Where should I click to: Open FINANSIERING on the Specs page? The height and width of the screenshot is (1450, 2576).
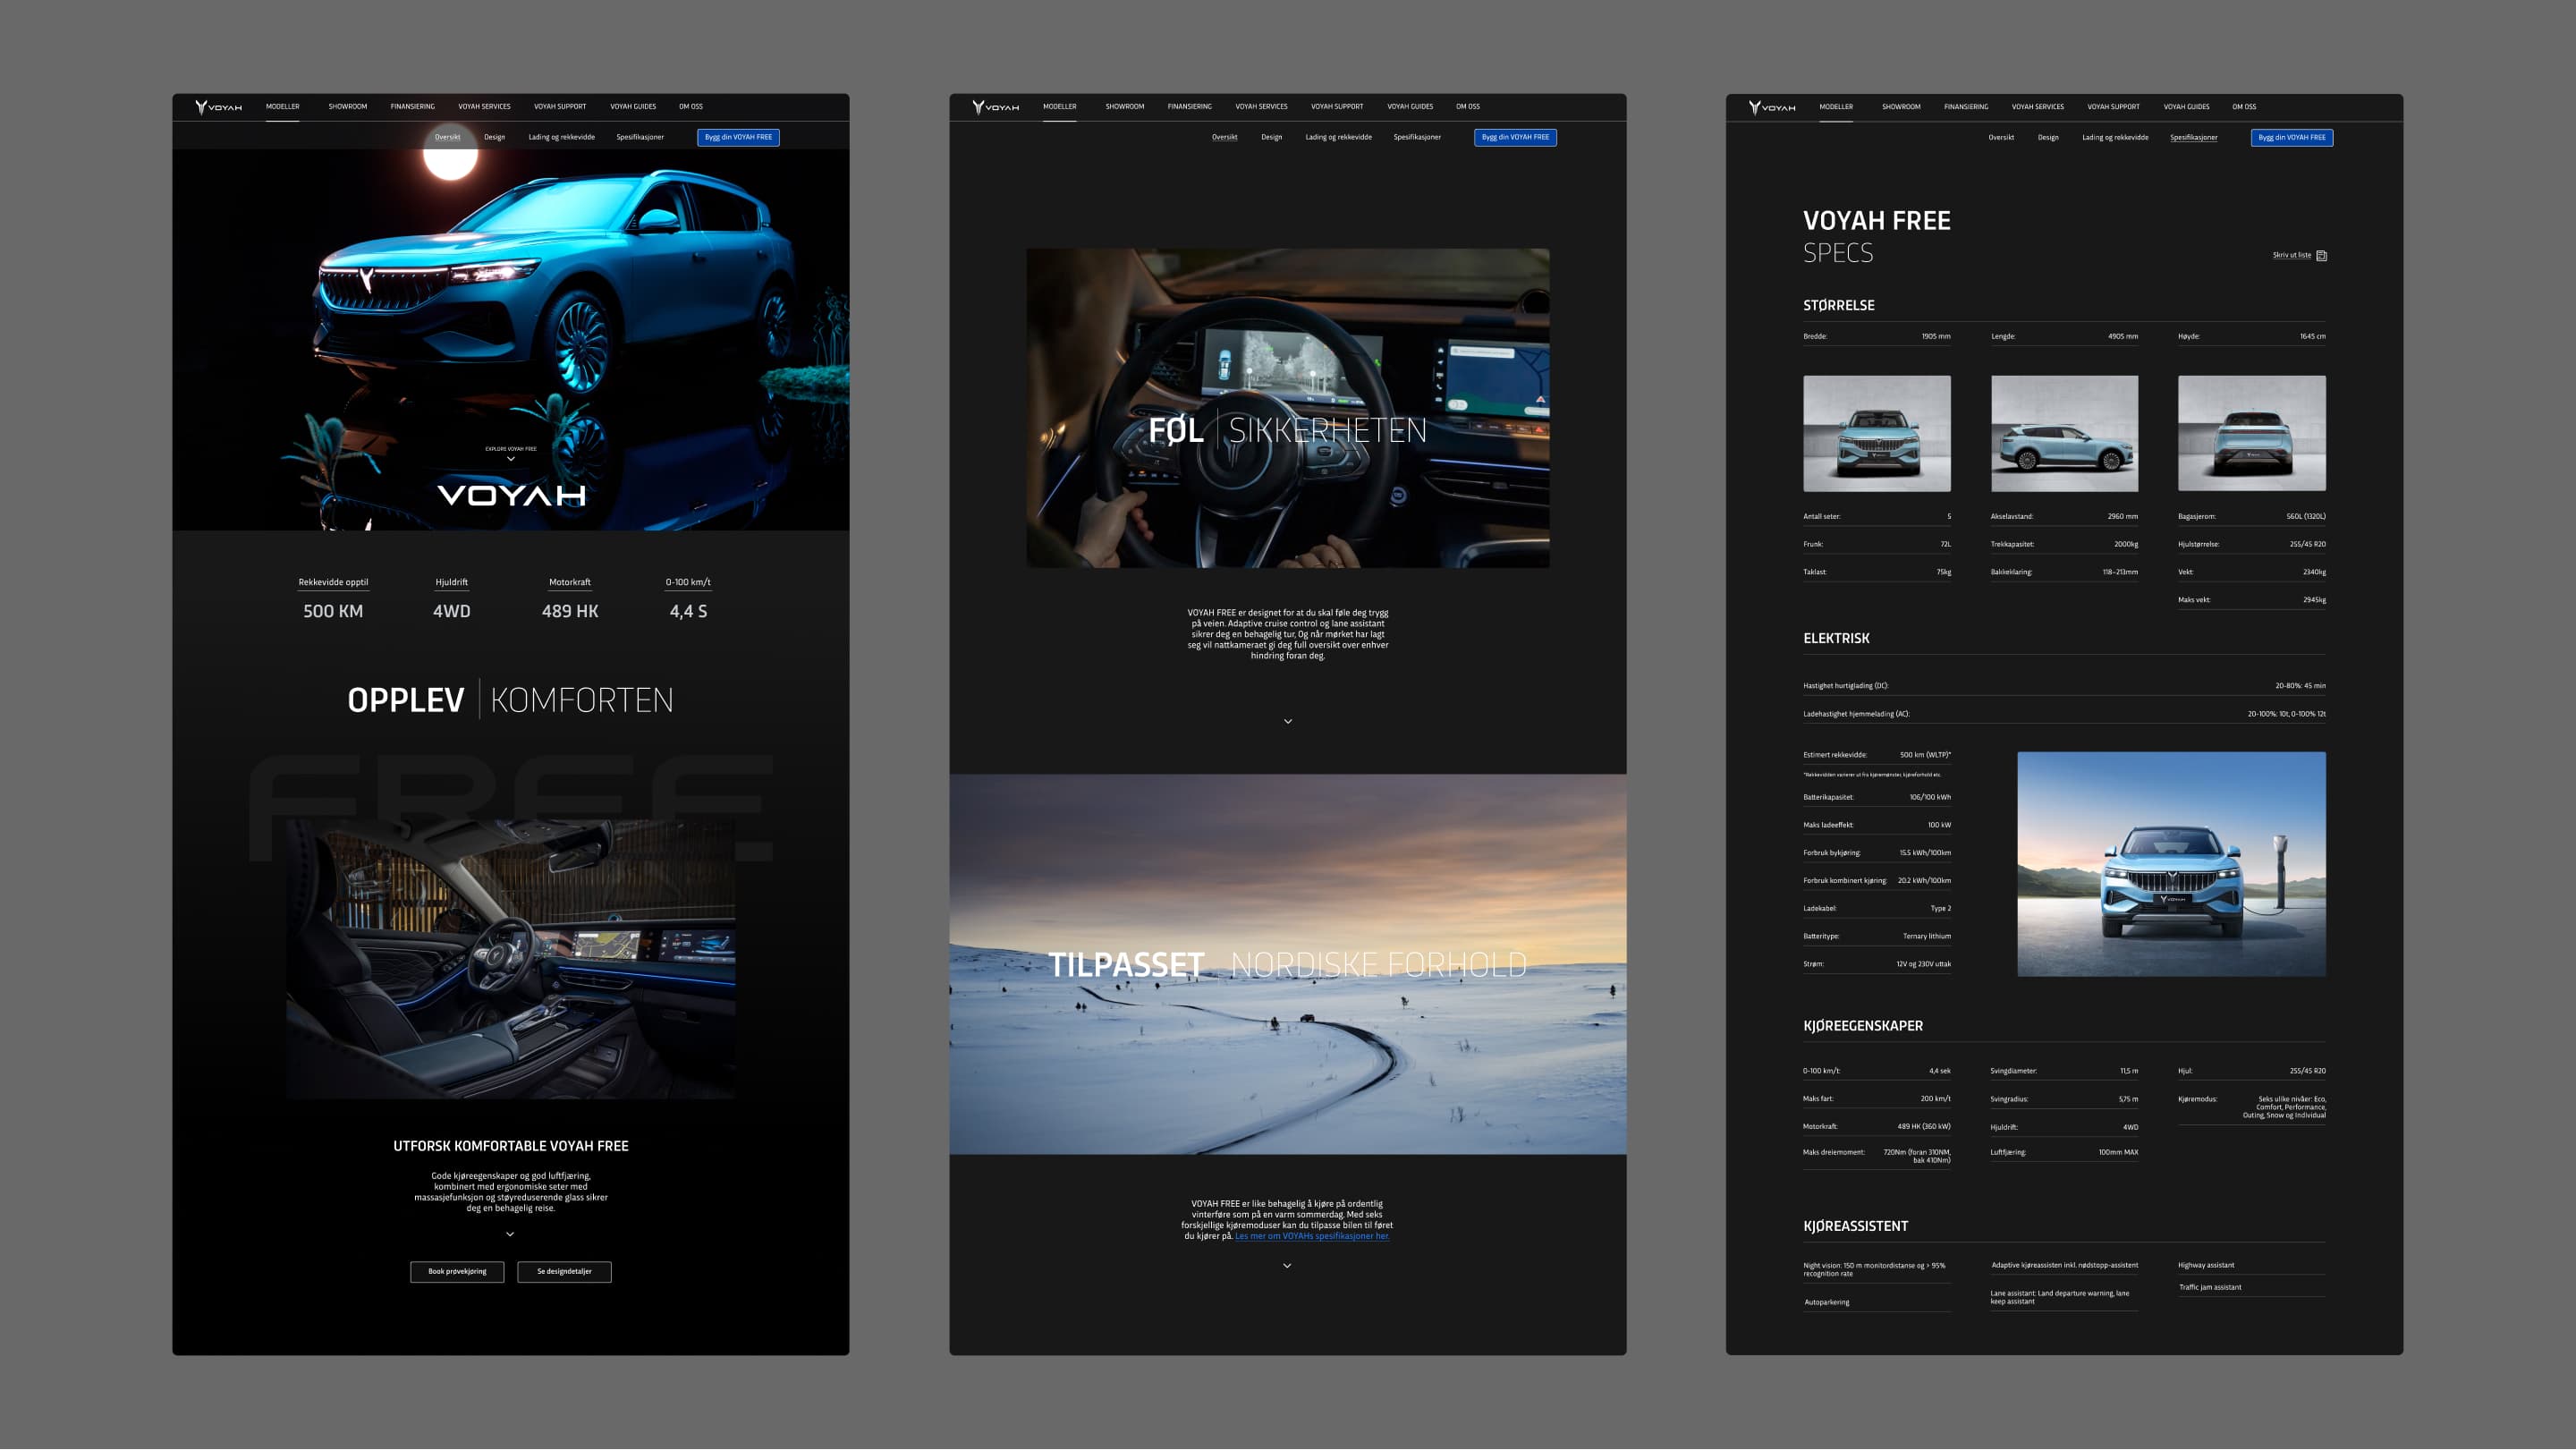tap(1966, 107)
